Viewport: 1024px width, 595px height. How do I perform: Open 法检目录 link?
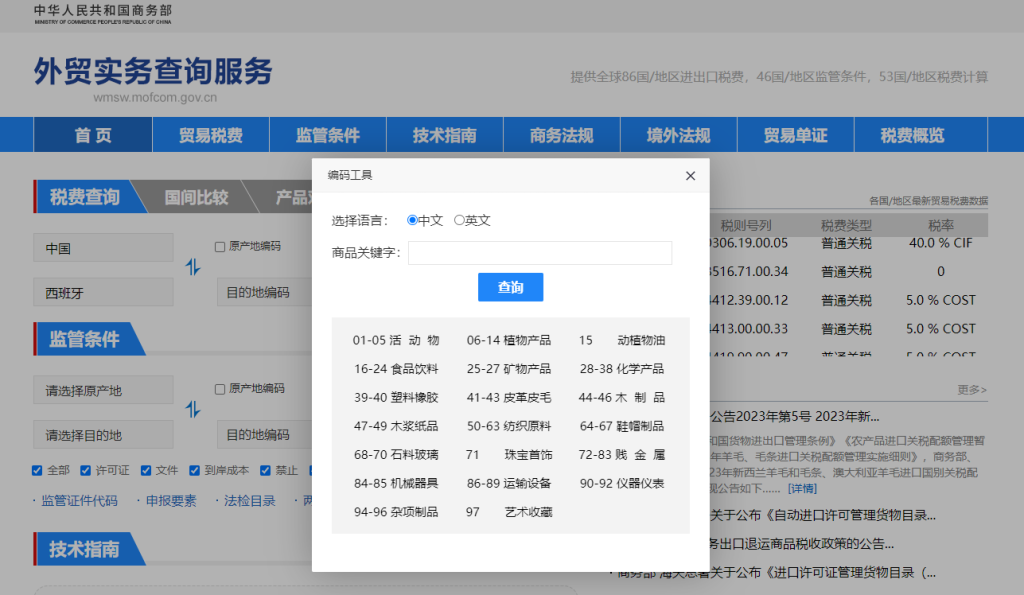point(249,501)
